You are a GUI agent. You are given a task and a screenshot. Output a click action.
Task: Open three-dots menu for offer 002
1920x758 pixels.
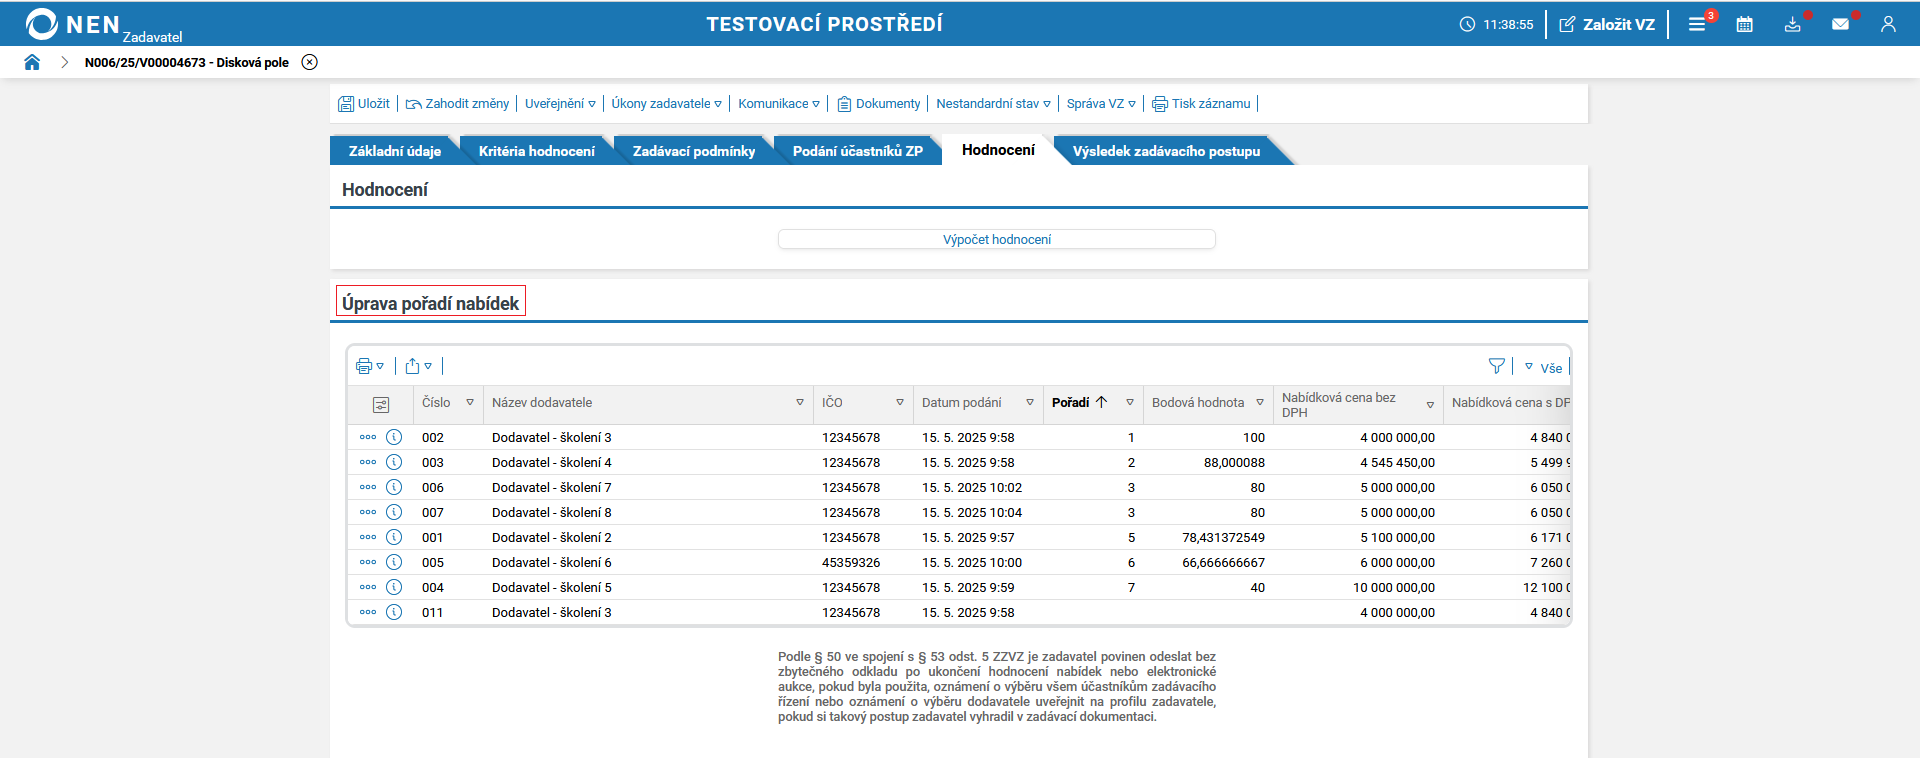pos(368,437)
